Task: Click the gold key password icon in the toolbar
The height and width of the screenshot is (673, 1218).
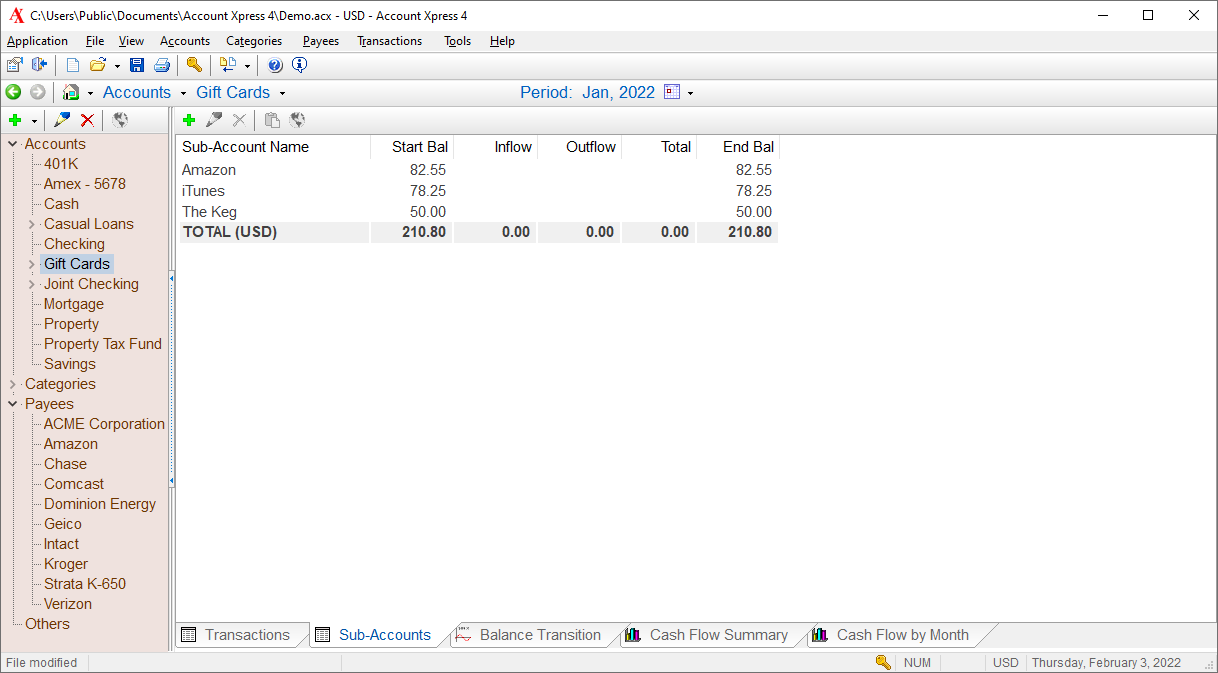Action: pos(194,66)
